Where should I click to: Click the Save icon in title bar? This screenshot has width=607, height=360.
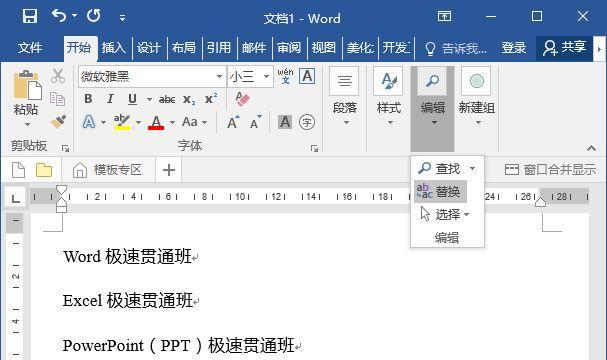[29, 16]
